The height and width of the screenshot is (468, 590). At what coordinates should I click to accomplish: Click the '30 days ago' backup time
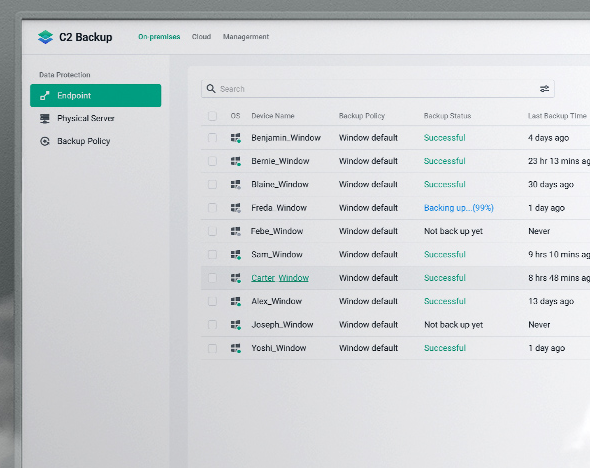click(x=551, y=184)
